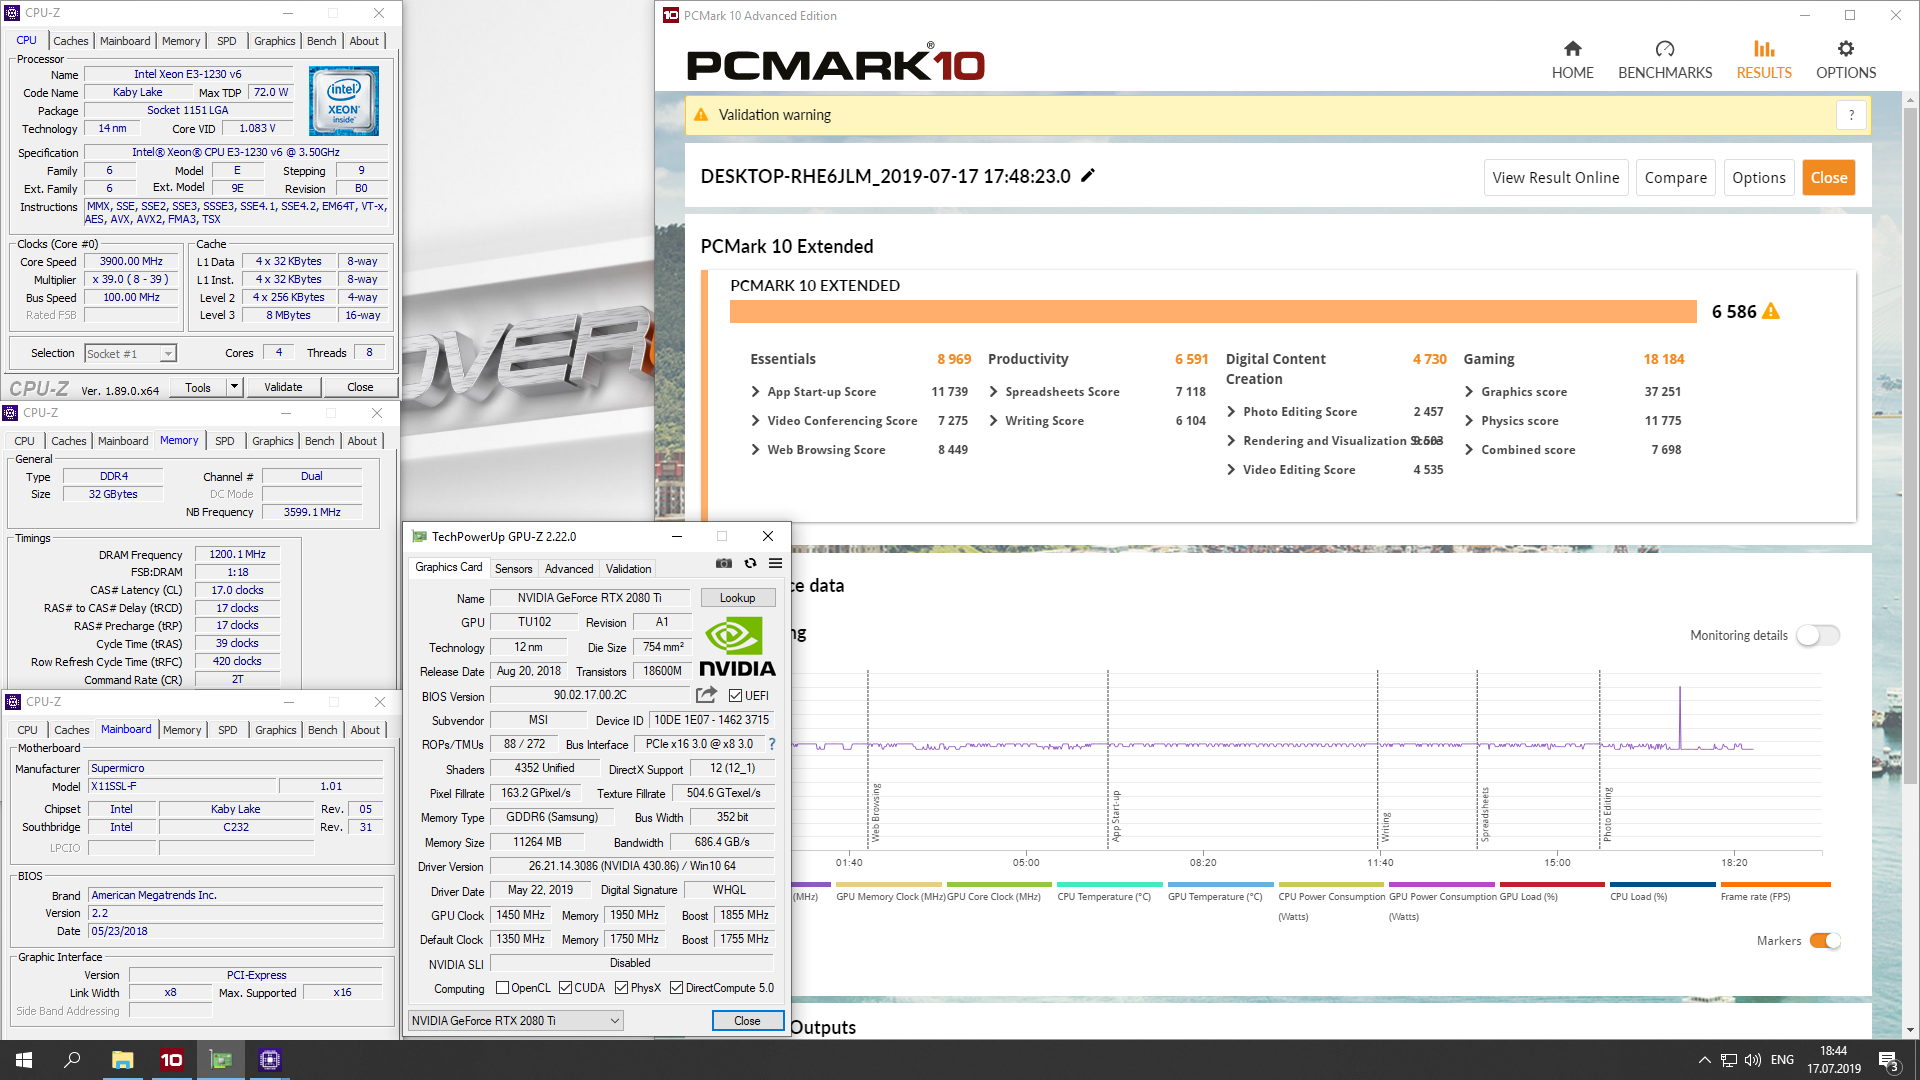The height and width of the screenshot is (1080, 1920).
Task: Toggle OpenCL checkbox in GPU-Z
Action: tap(502, 988)
